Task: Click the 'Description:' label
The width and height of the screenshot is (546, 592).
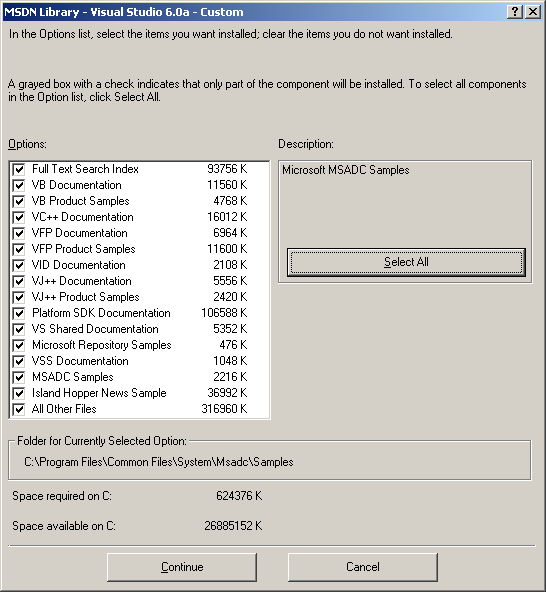Action: 306,144
